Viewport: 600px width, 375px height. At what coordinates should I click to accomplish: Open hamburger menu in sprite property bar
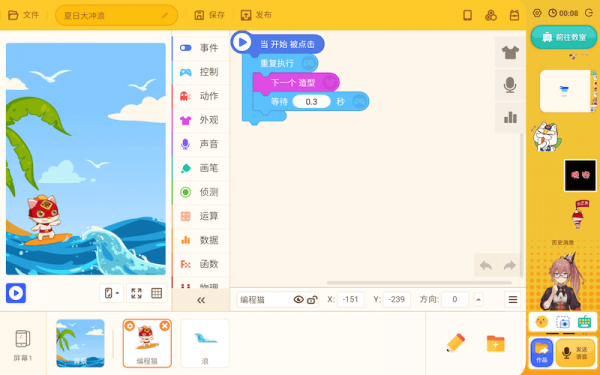pyautogui.click(x=513, y=299)
